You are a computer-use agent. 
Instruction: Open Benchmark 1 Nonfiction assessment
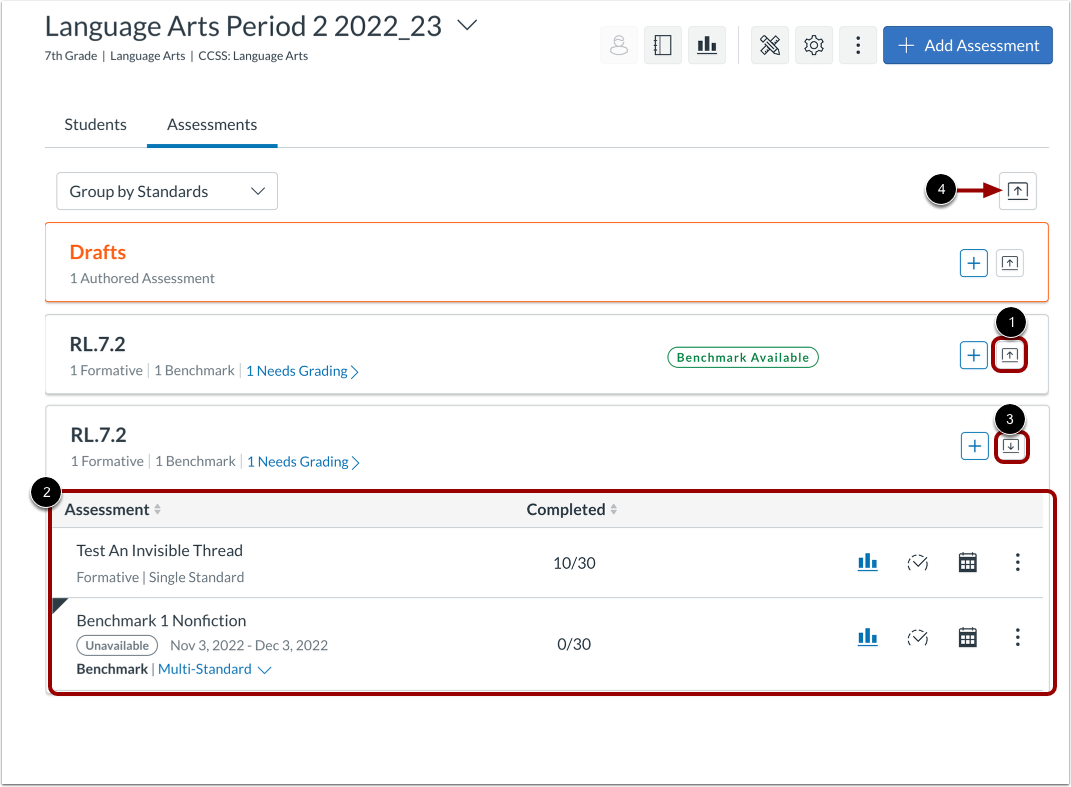(x=161, y=620)
